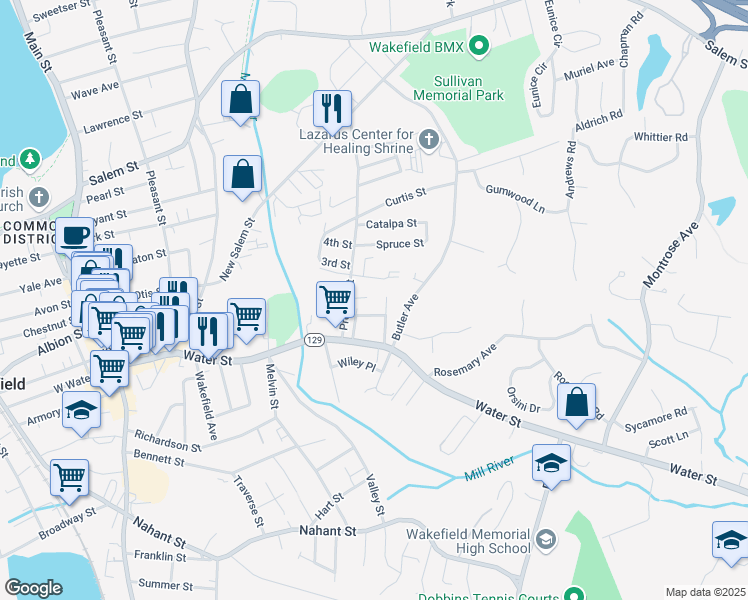Click the Google logo
Image resolution: width=748 pixels, height=600 pixels.
click(33, 588)
